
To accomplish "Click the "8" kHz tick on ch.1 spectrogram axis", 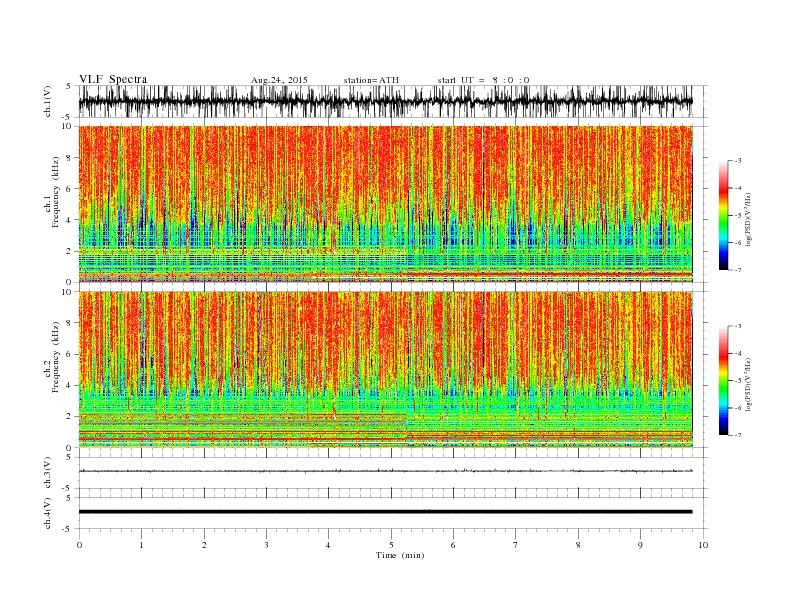I will 70,158.
